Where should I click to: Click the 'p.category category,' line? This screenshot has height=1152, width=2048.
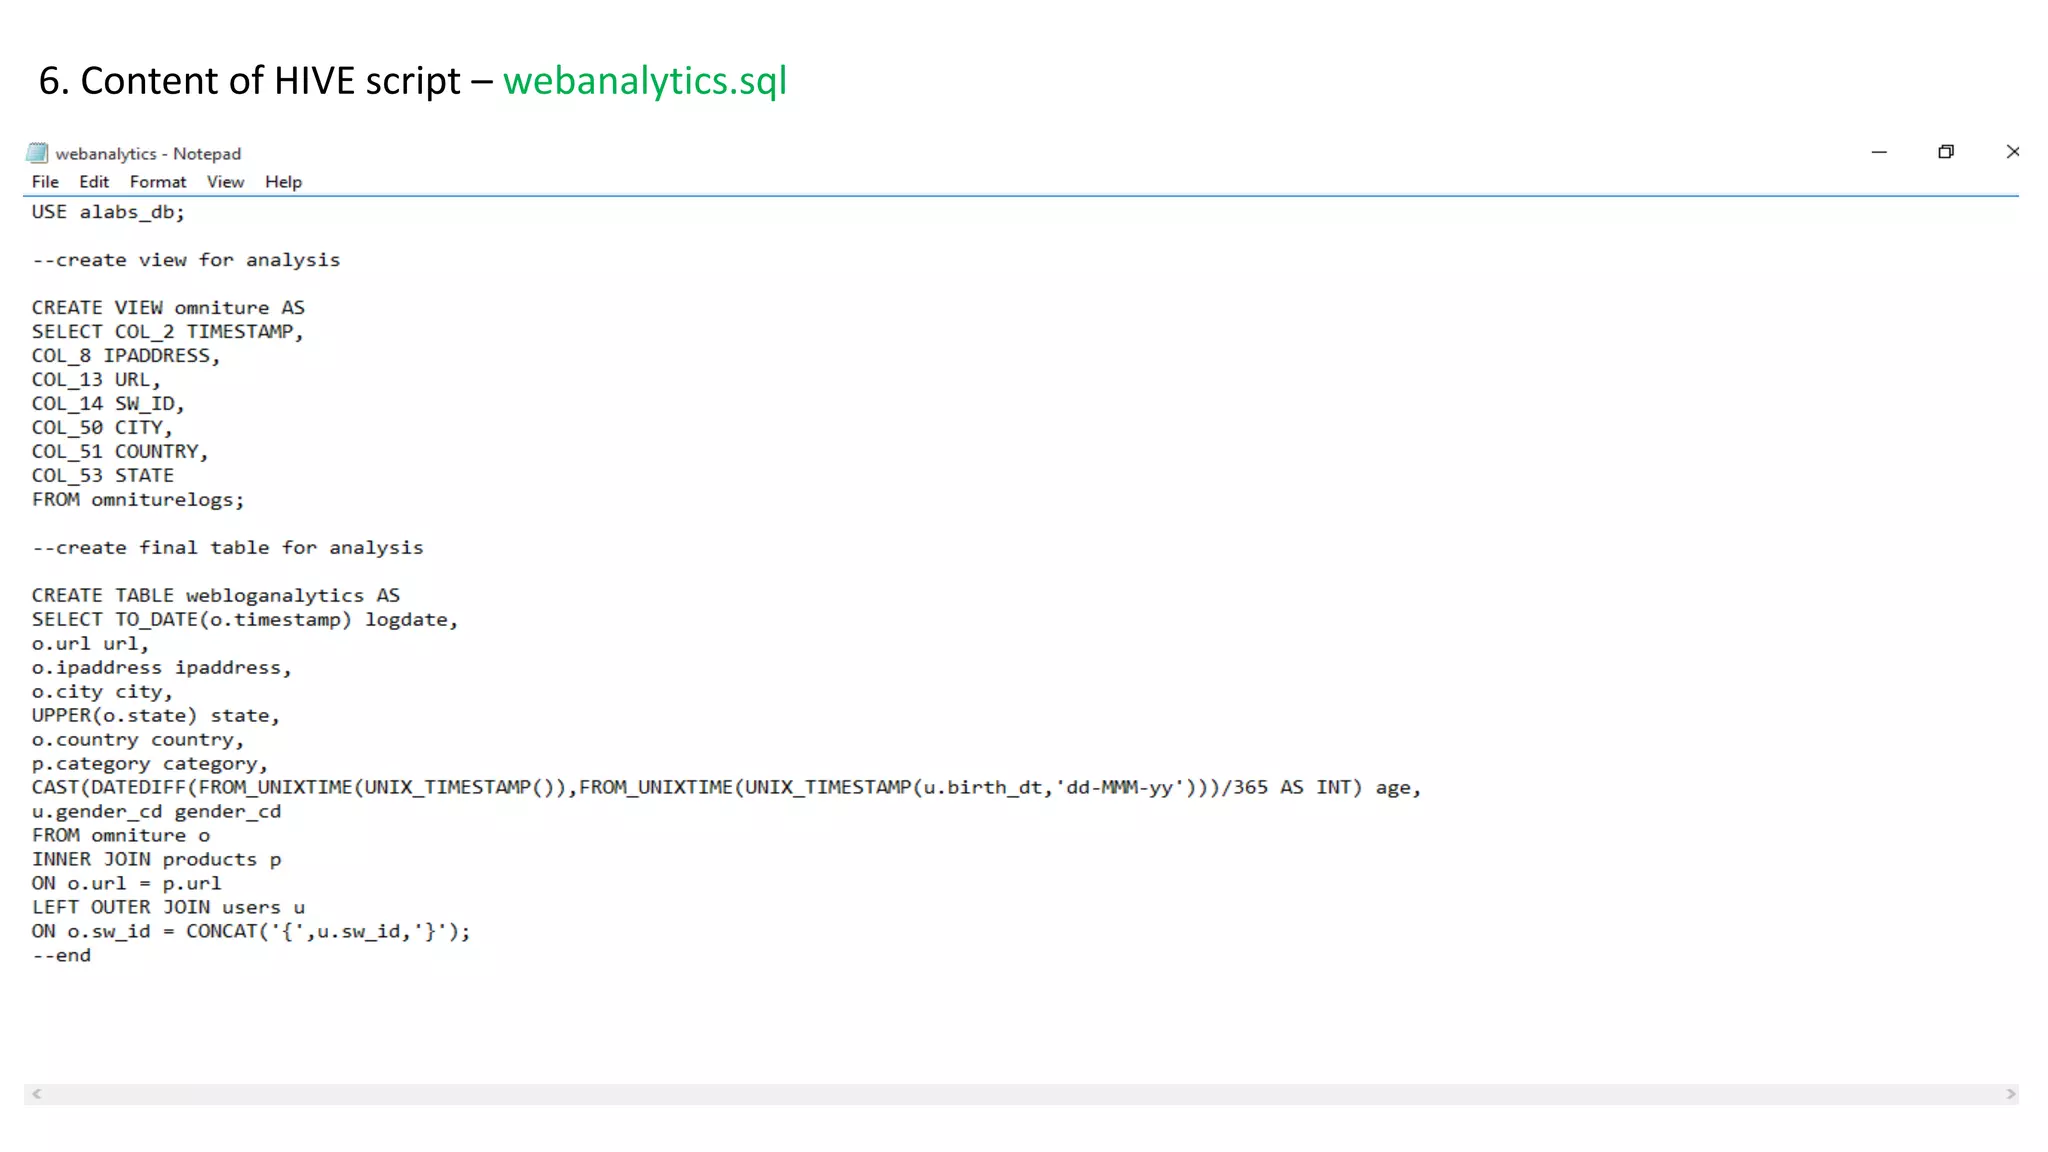point(150,764)
